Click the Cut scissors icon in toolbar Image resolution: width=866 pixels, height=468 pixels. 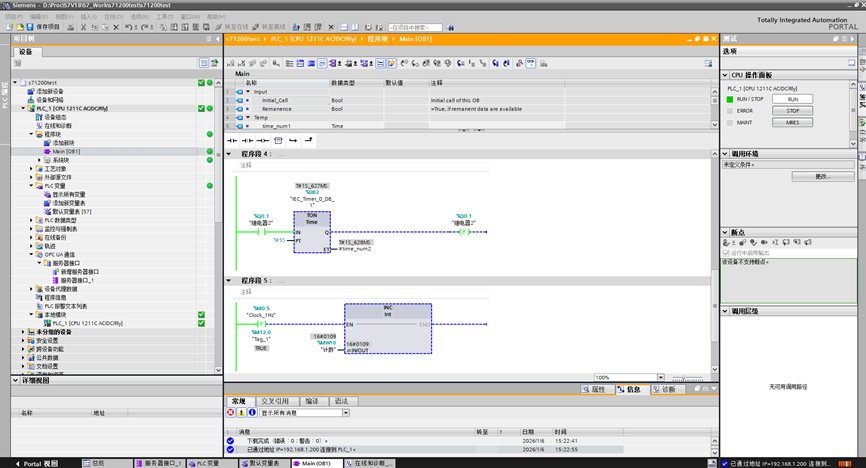83,27
